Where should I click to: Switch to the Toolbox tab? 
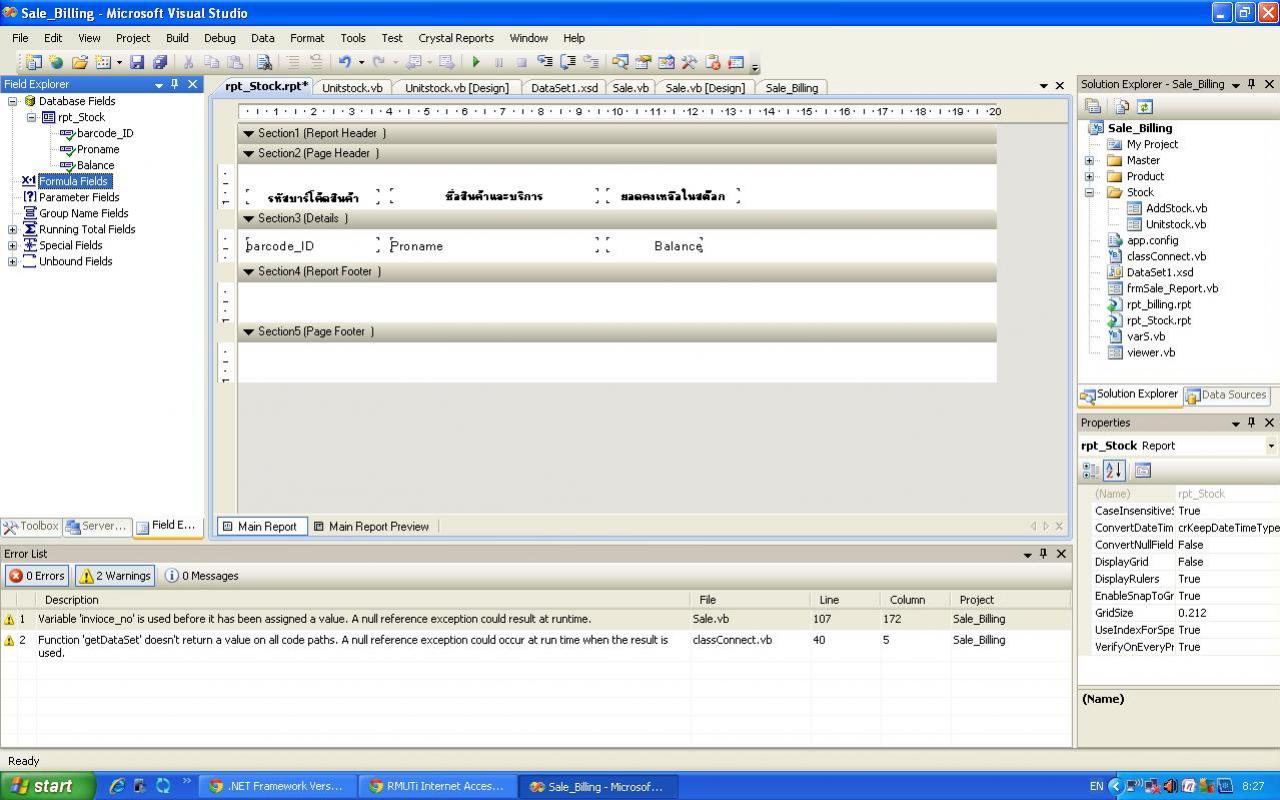(x=31, y=526)
